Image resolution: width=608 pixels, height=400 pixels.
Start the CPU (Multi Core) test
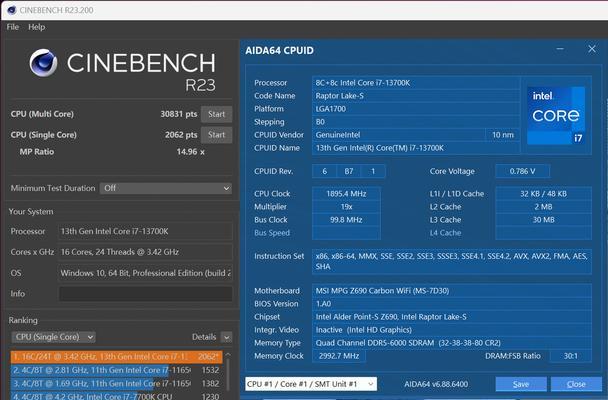(216, 114)
